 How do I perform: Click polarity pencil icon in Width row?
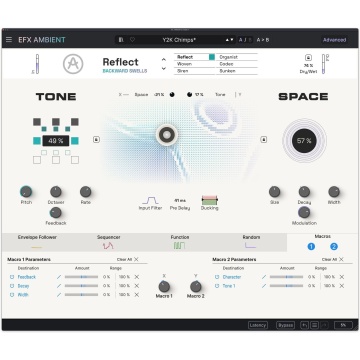tap(59, 295)
